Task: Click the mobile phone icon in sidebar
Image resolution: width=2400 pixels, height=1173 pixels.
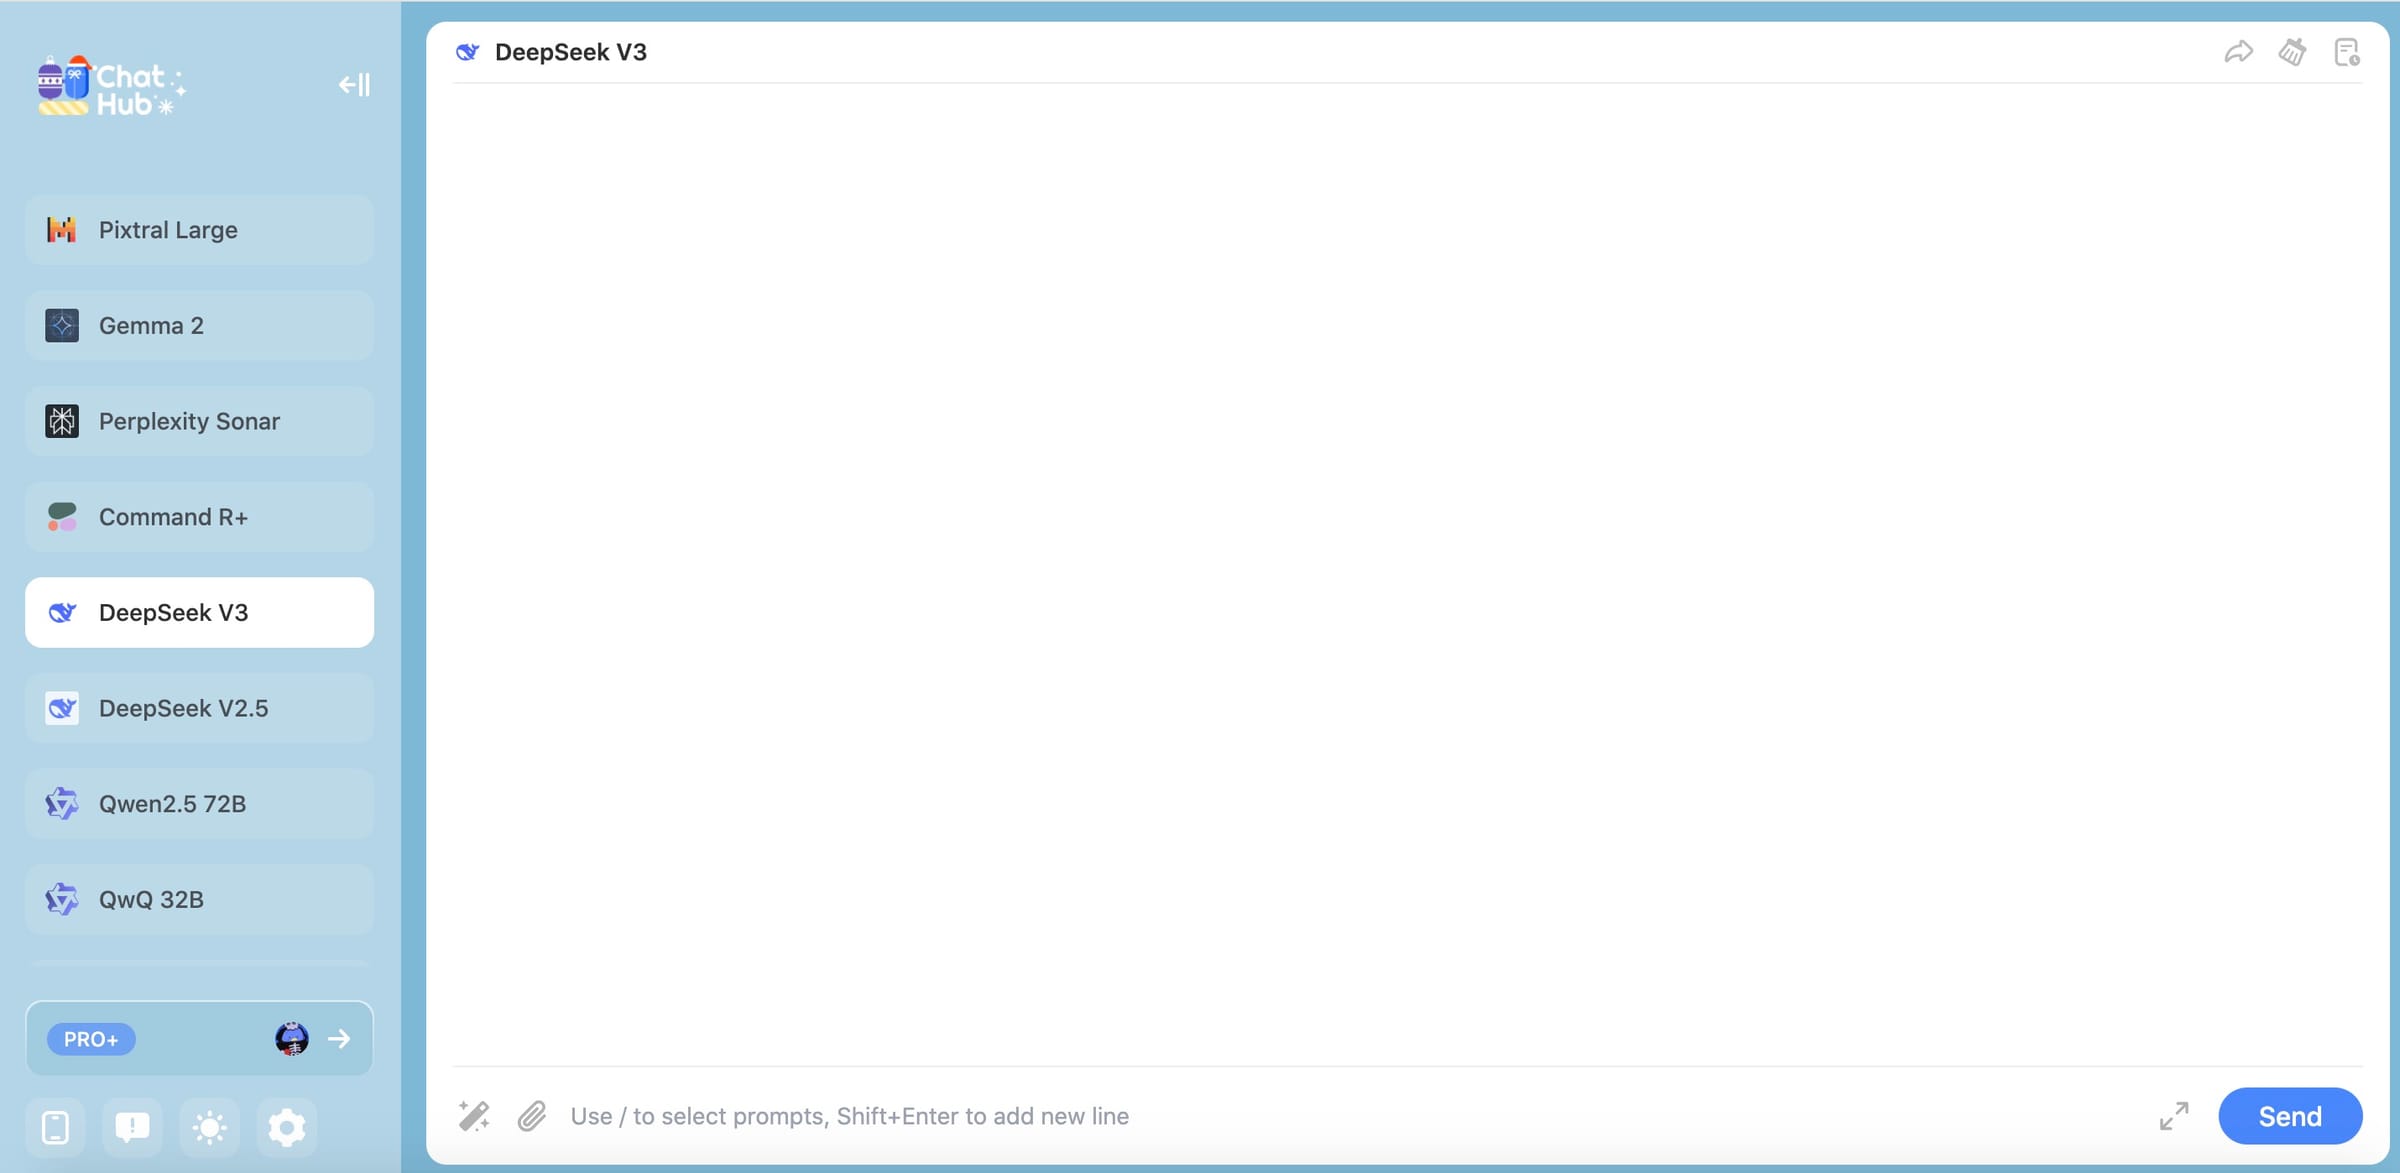Action: (x=56, y=1127)
